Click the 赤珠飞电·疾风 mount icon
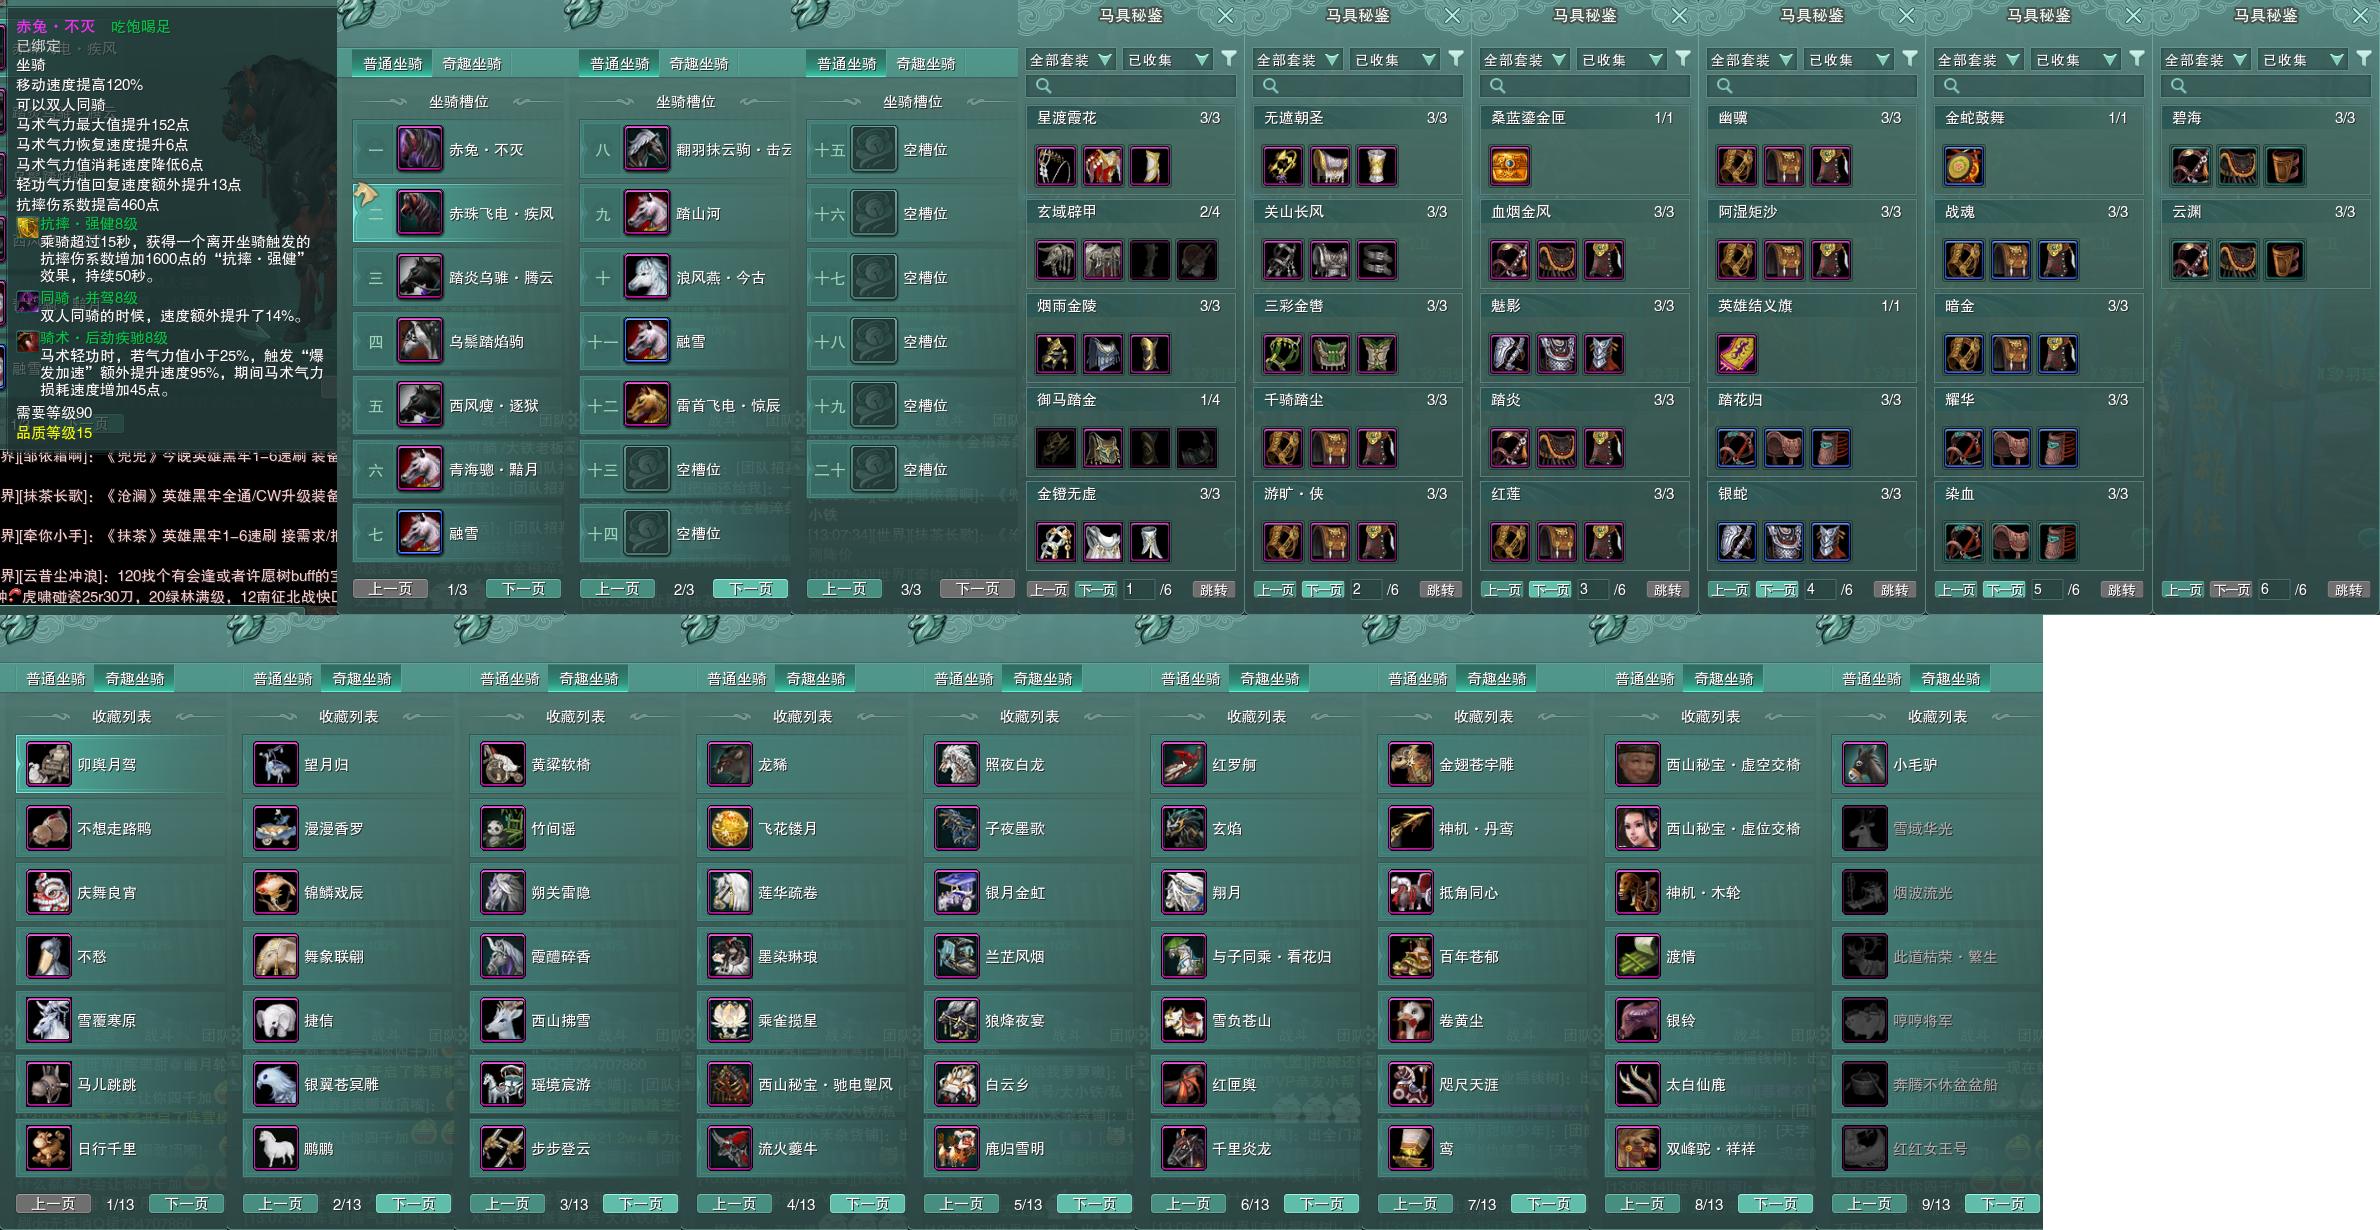The width and height of the screenshot is (2380, 1230). tap(419, 214)
